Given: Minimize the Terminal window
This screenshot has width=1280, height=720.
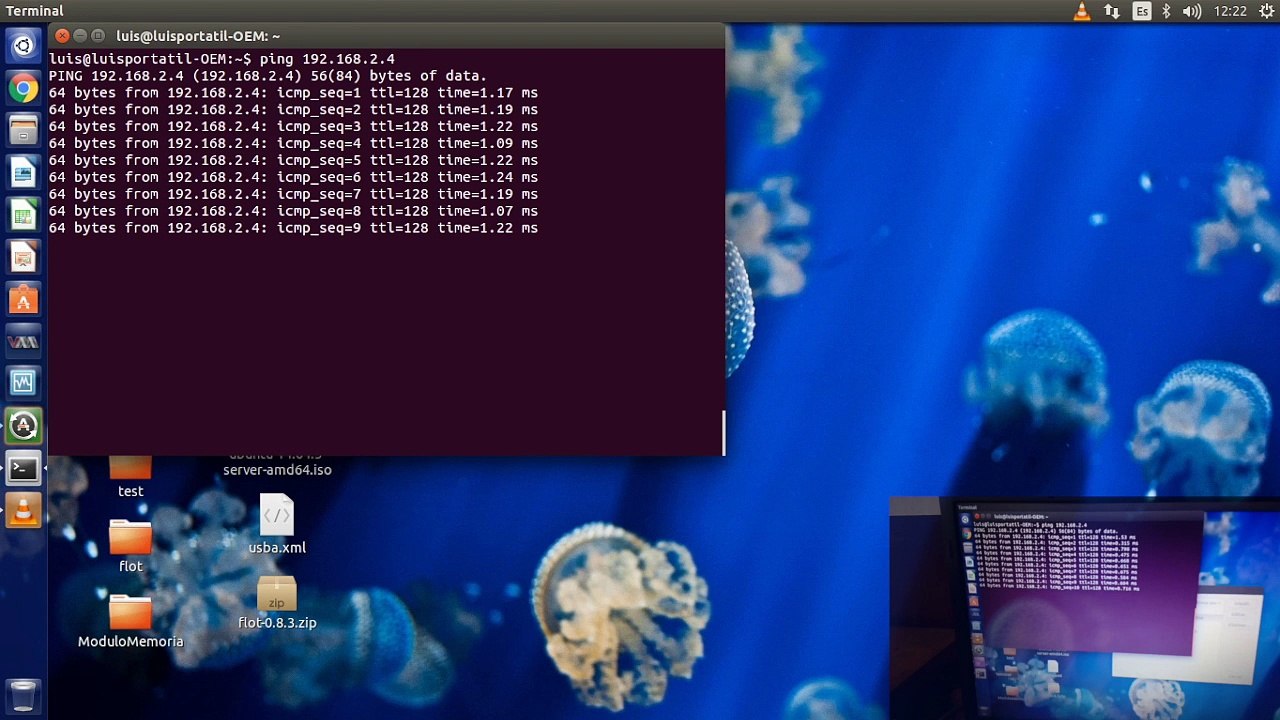Looking at the screenshot, I should coord(81,36).
